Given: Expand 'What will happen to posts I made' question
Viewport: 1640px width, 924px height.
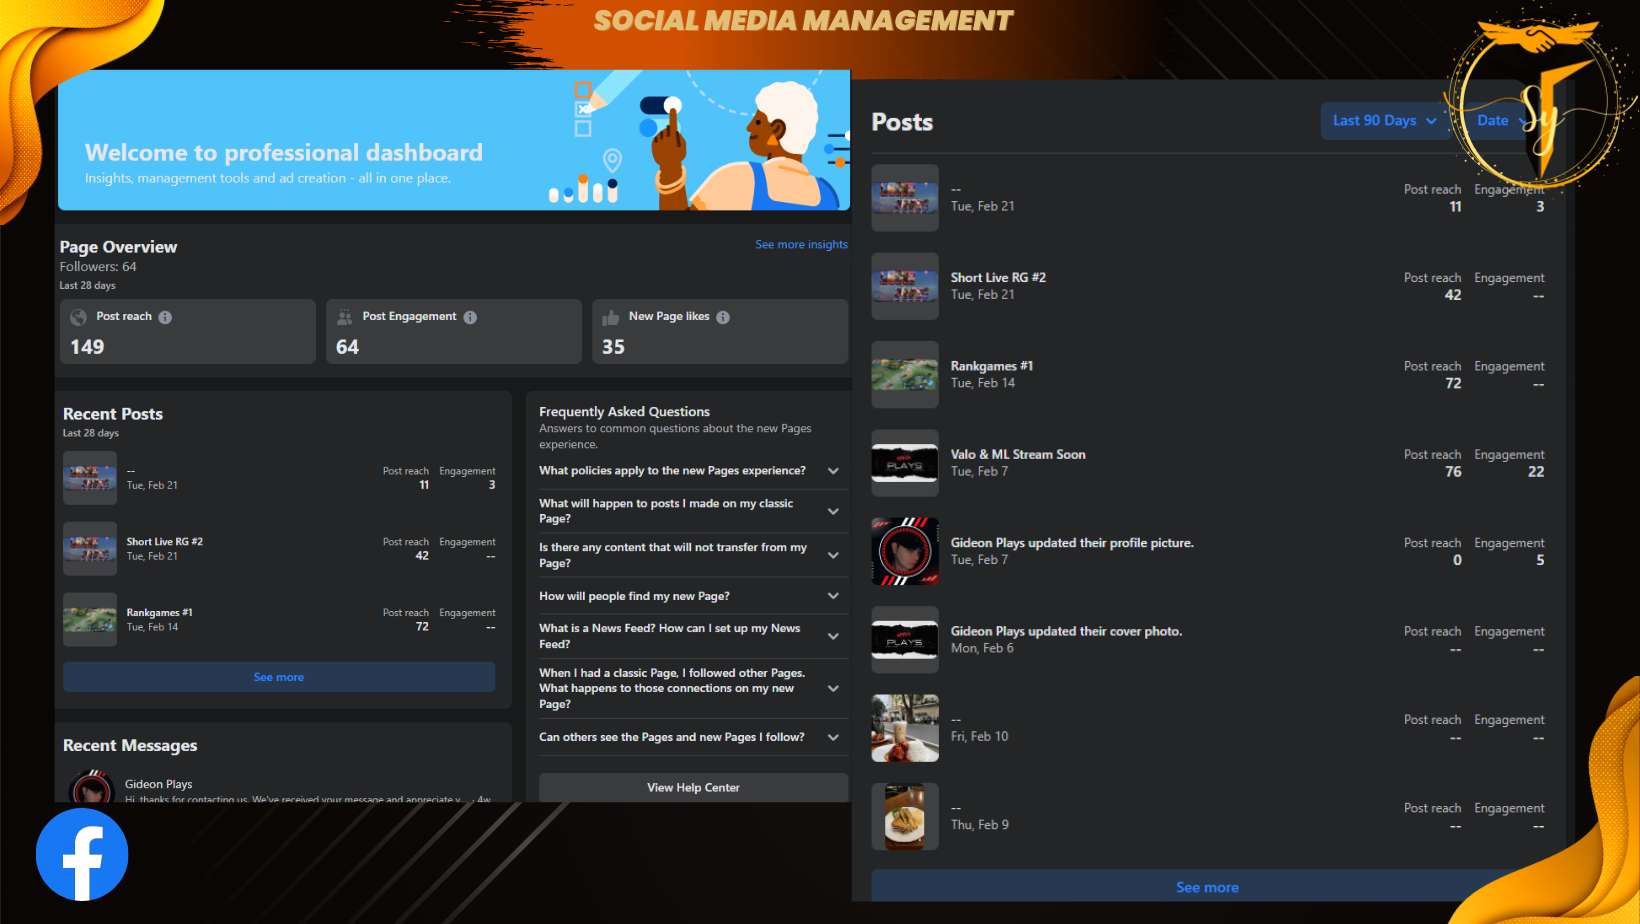Looking at the screenshot, I should pos(833,511).
